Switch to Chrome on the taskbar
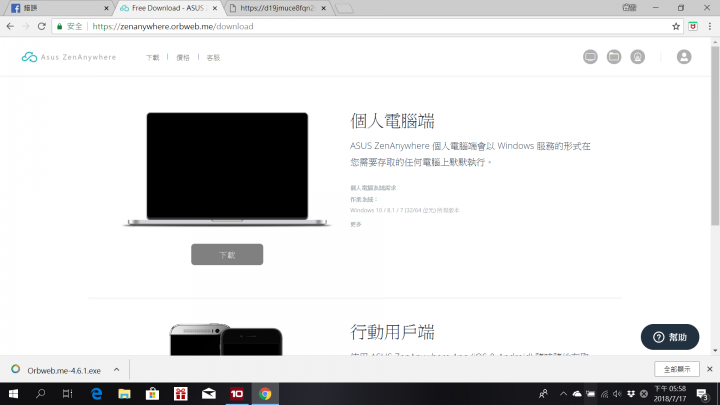 coord(265,394)
